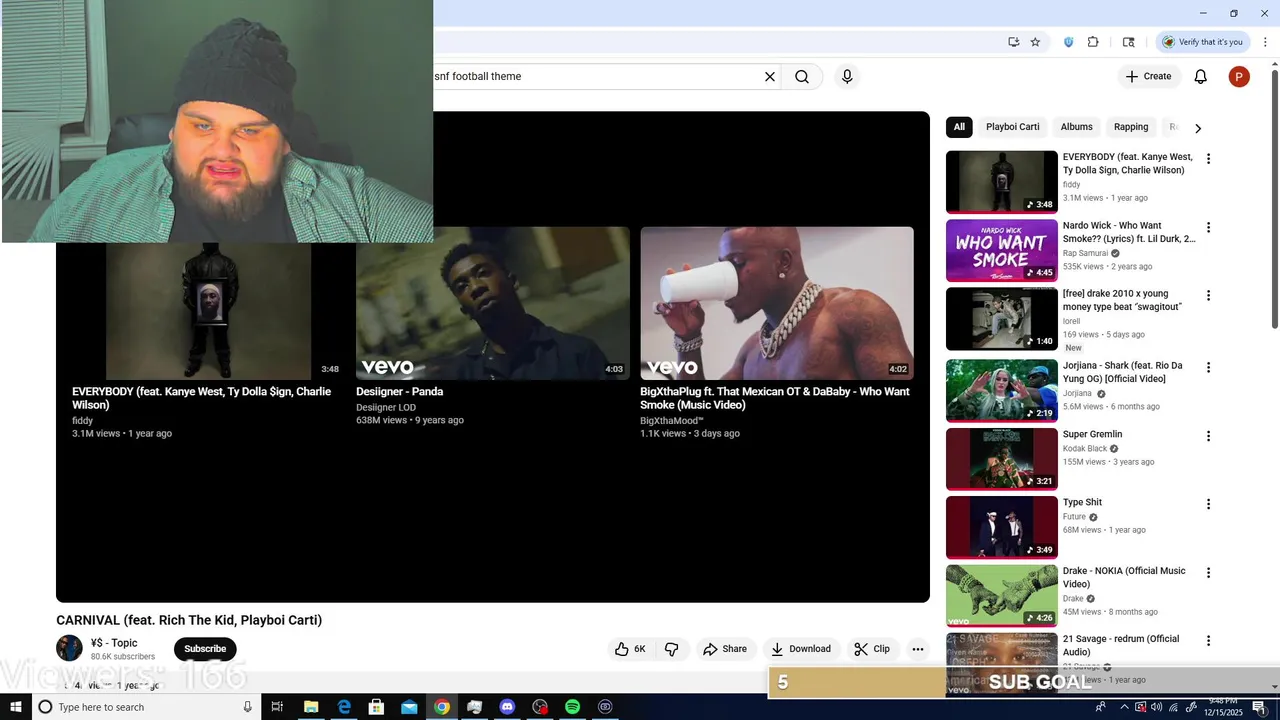Screen dimensions: 1280x720
Task: Click the Rap Samurai channel name
Action: tap(1085, 254)
